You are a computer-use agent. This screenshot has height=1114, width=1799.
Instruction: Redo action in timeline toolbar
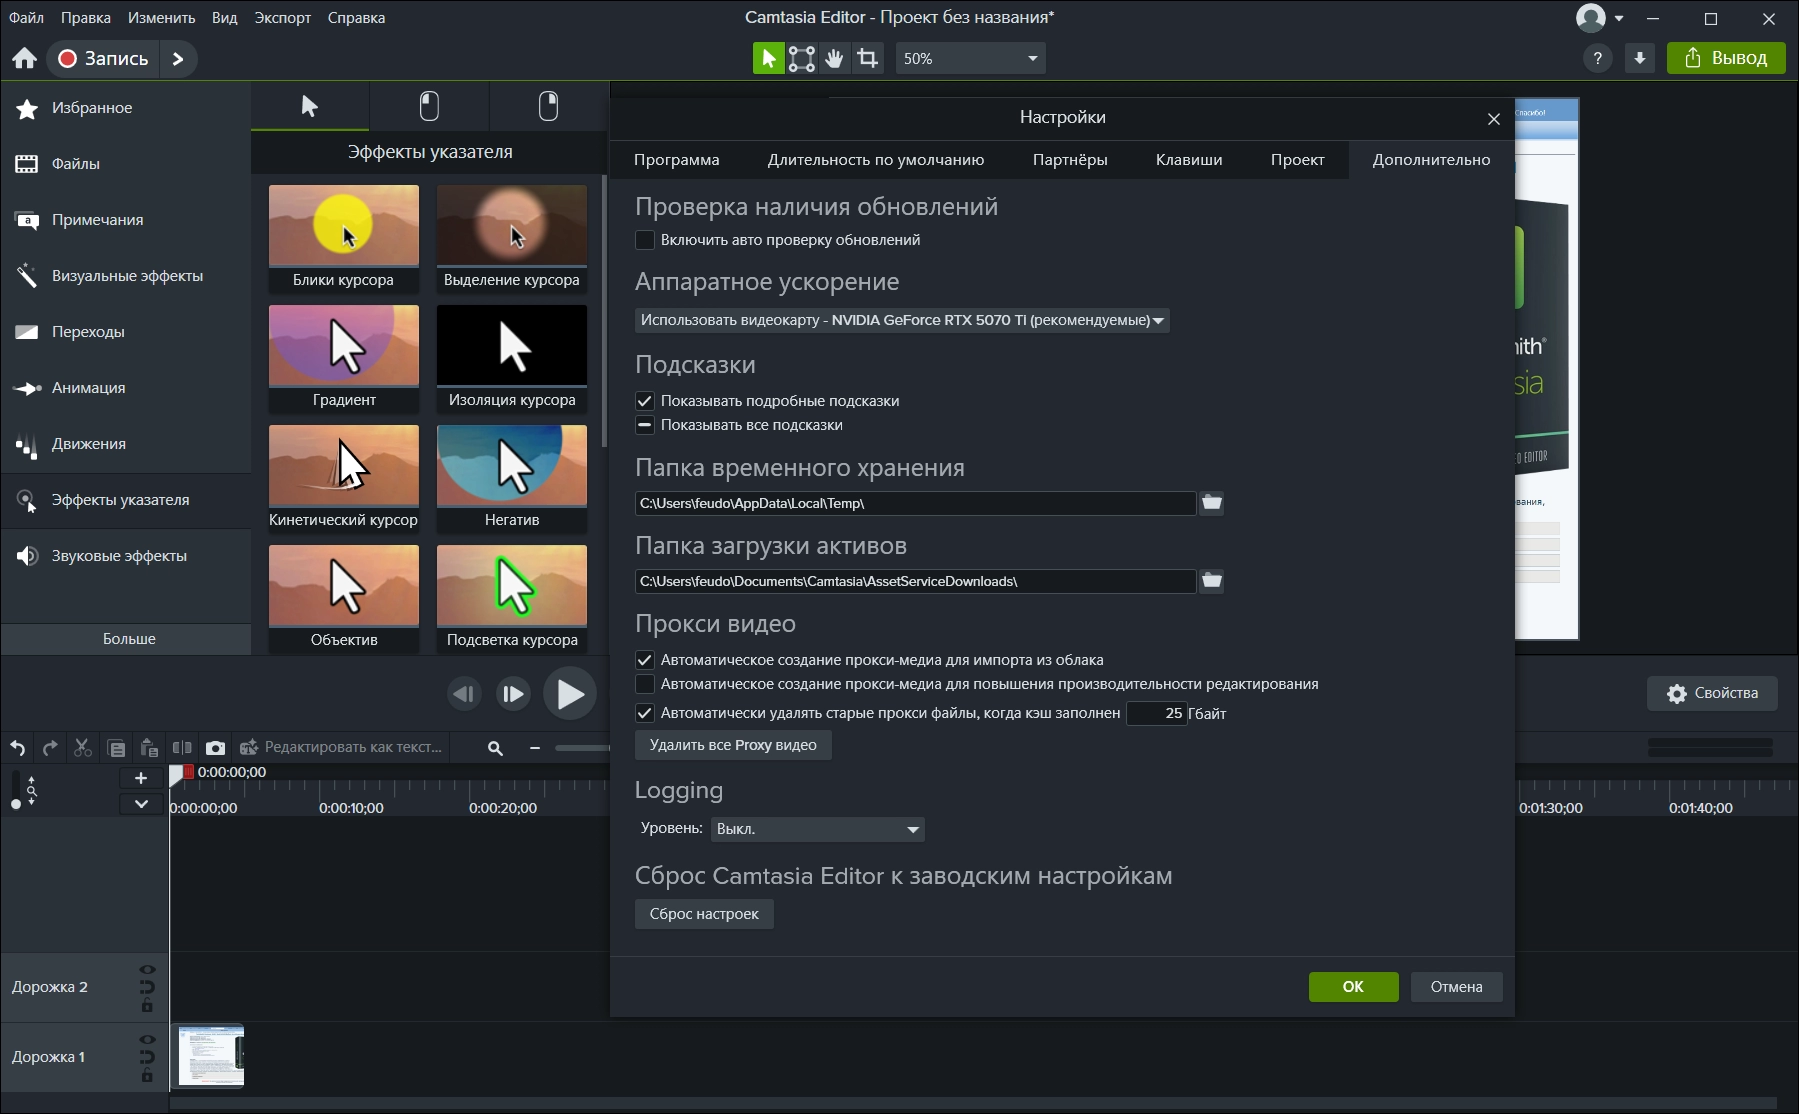tap(50, 748)
